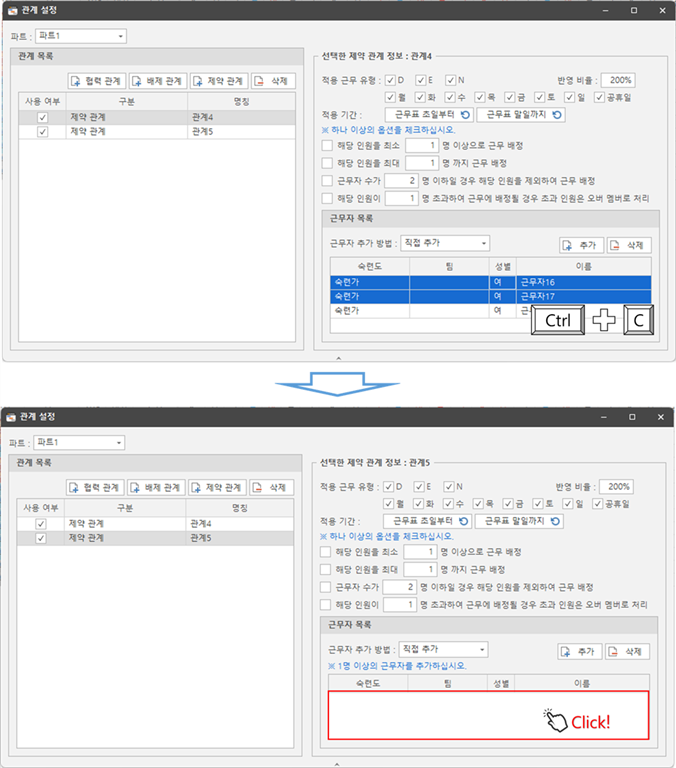This screenshot has width=676, height=768.
Task: Reset 근무표 초일부터 refresh icon in top dialog
Action: 464,115
